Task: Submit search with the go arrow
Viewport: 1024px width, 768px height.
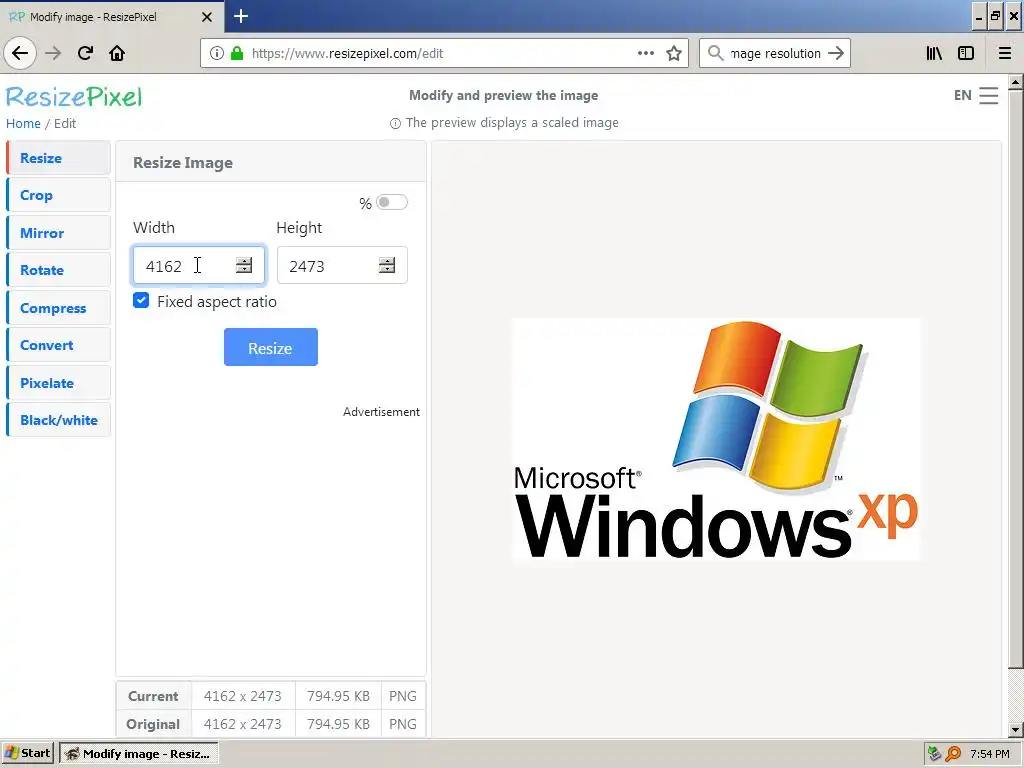Action: (x=836, y=54)
